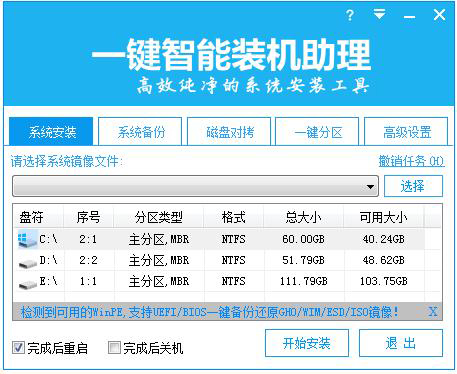Sort by the 可用大小 column header
457x374 pixels.
pyautogui.click(x=384, y=217)
